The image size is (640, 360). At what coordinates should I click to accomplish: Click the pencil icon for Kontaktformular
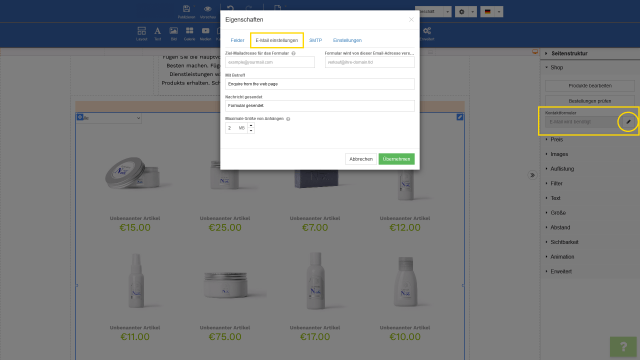click(x=628, y=122)
